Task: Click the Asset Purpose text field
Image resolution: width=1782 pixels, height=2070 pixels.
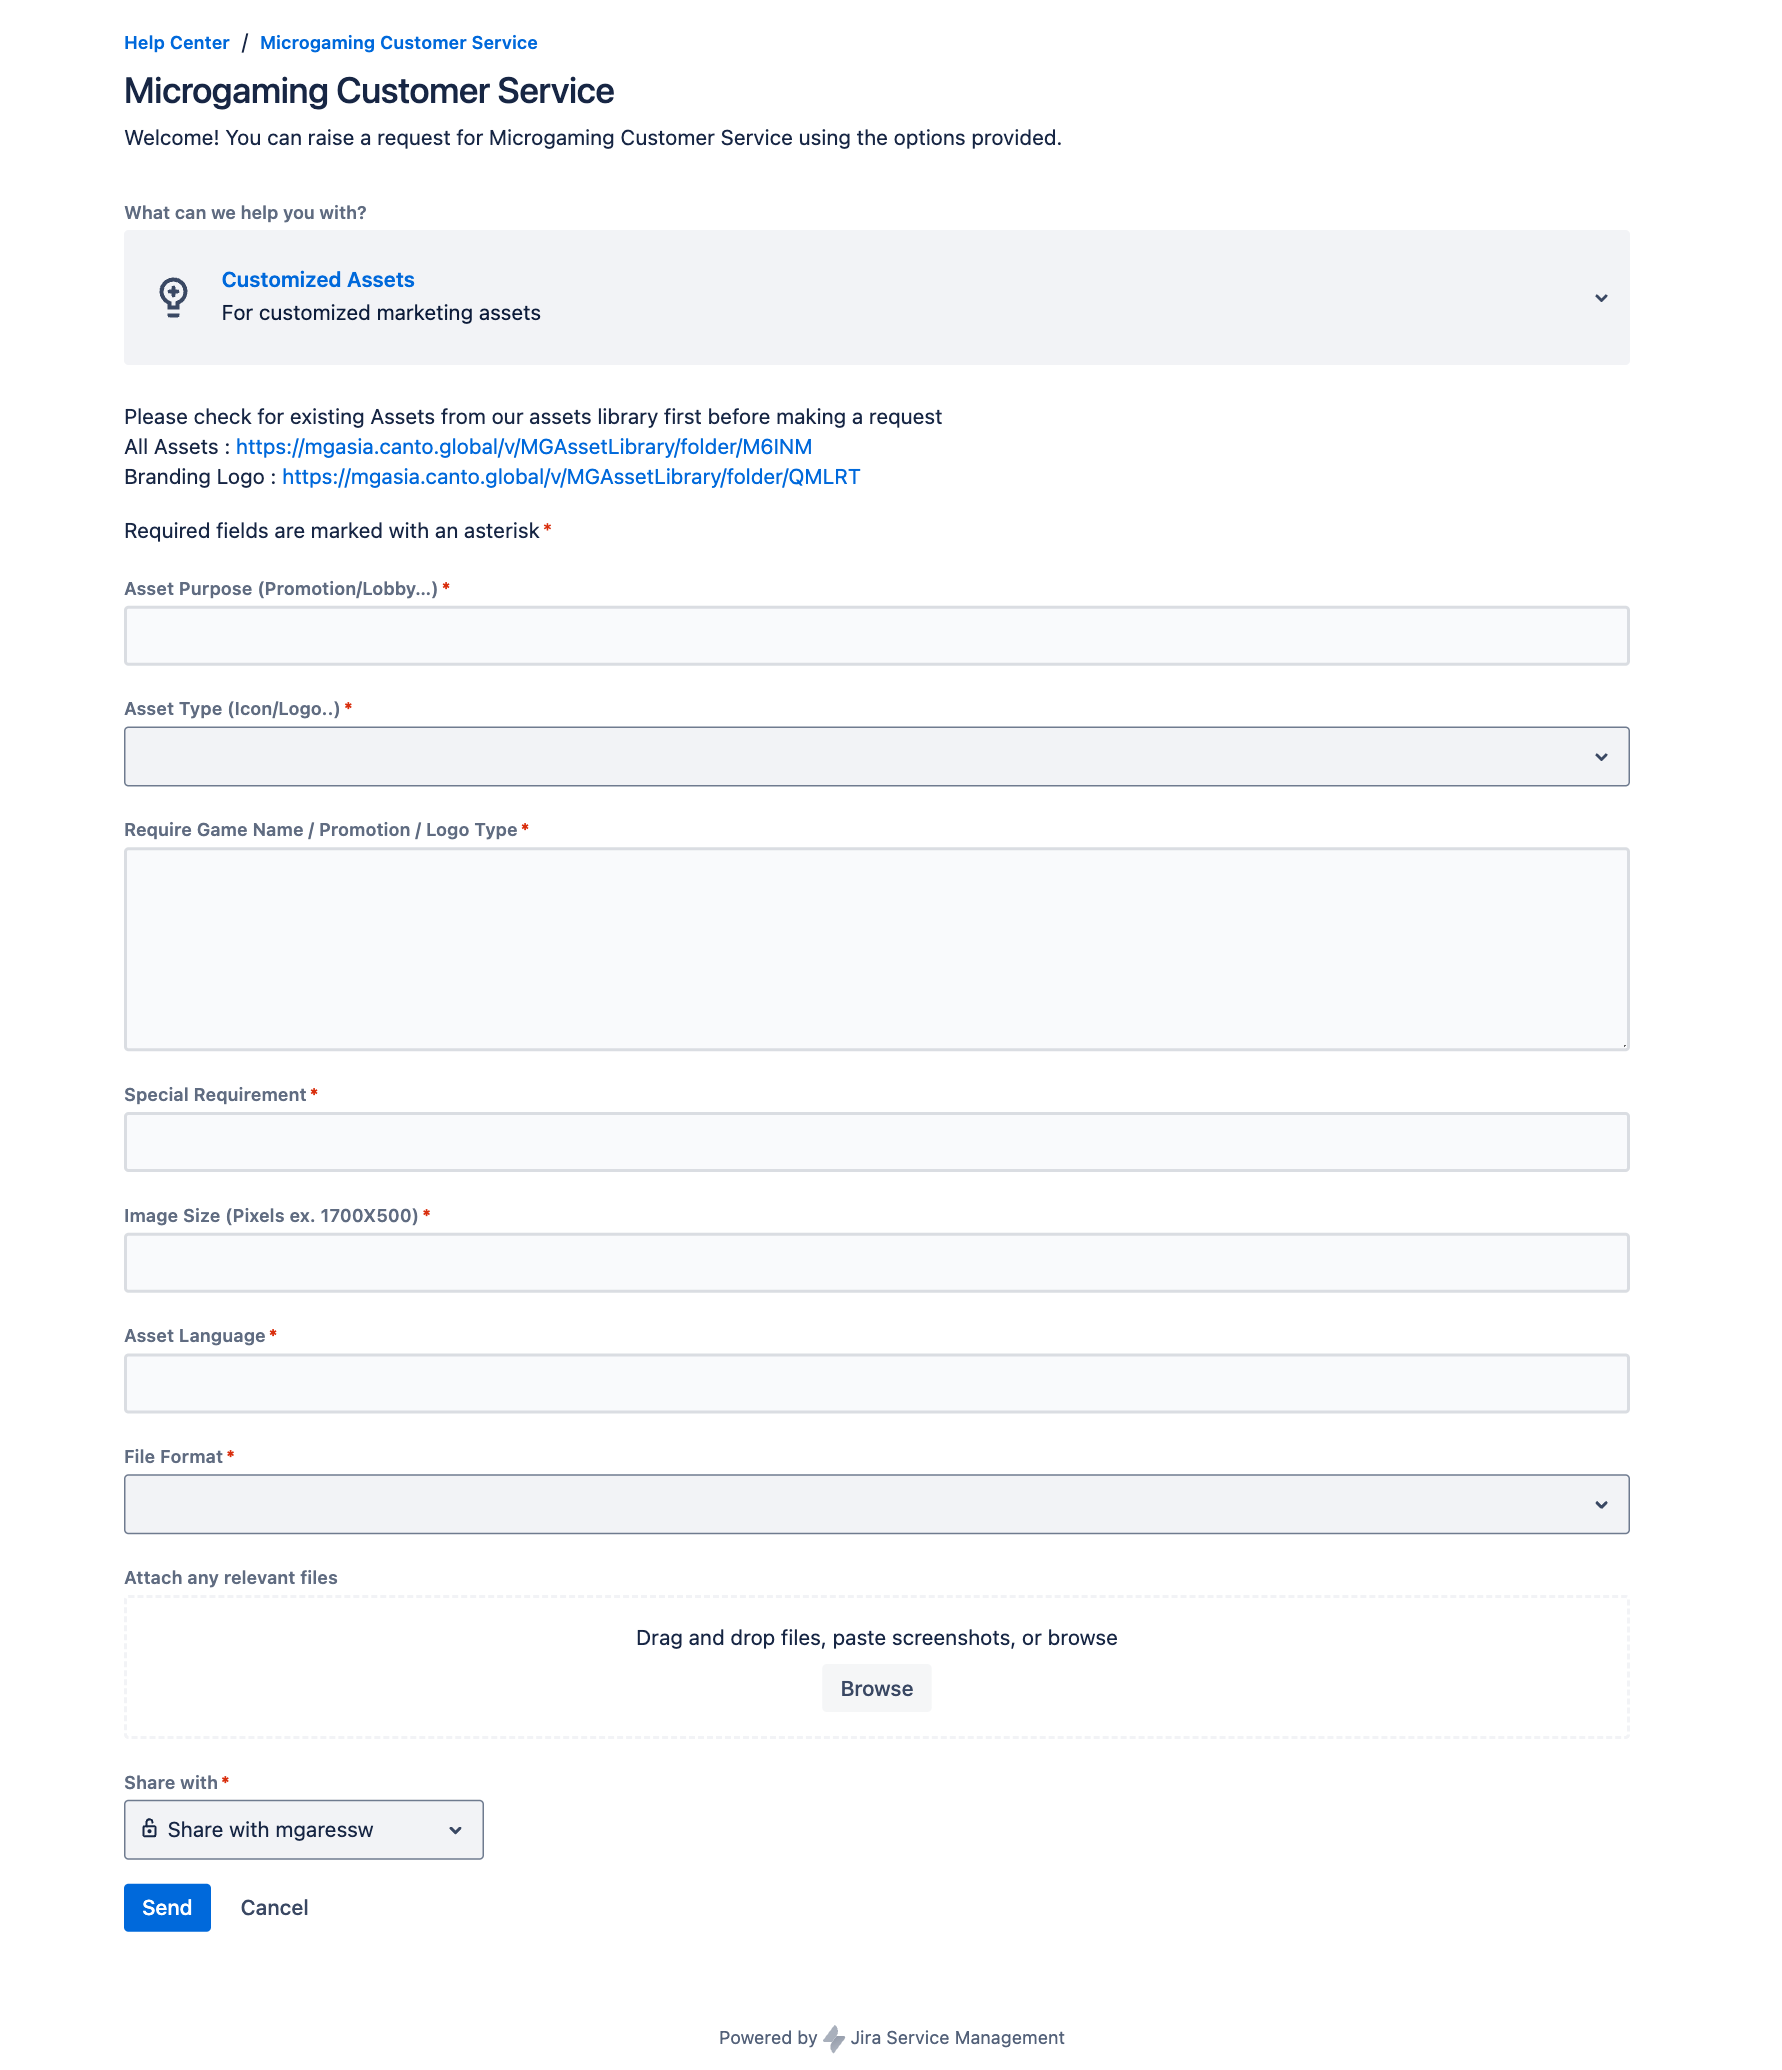Action: (x=876, y=636)
